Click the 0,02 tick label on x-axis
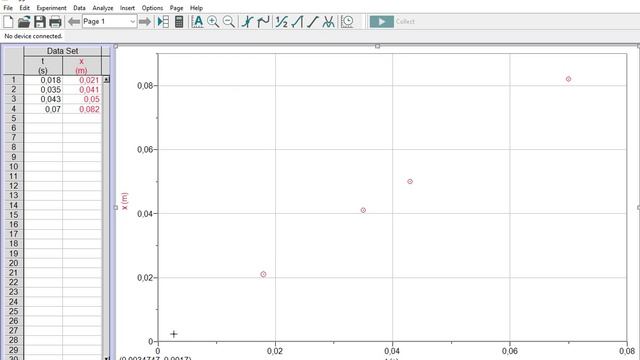The width and height of the screenshot is (640, 360). 275,351
